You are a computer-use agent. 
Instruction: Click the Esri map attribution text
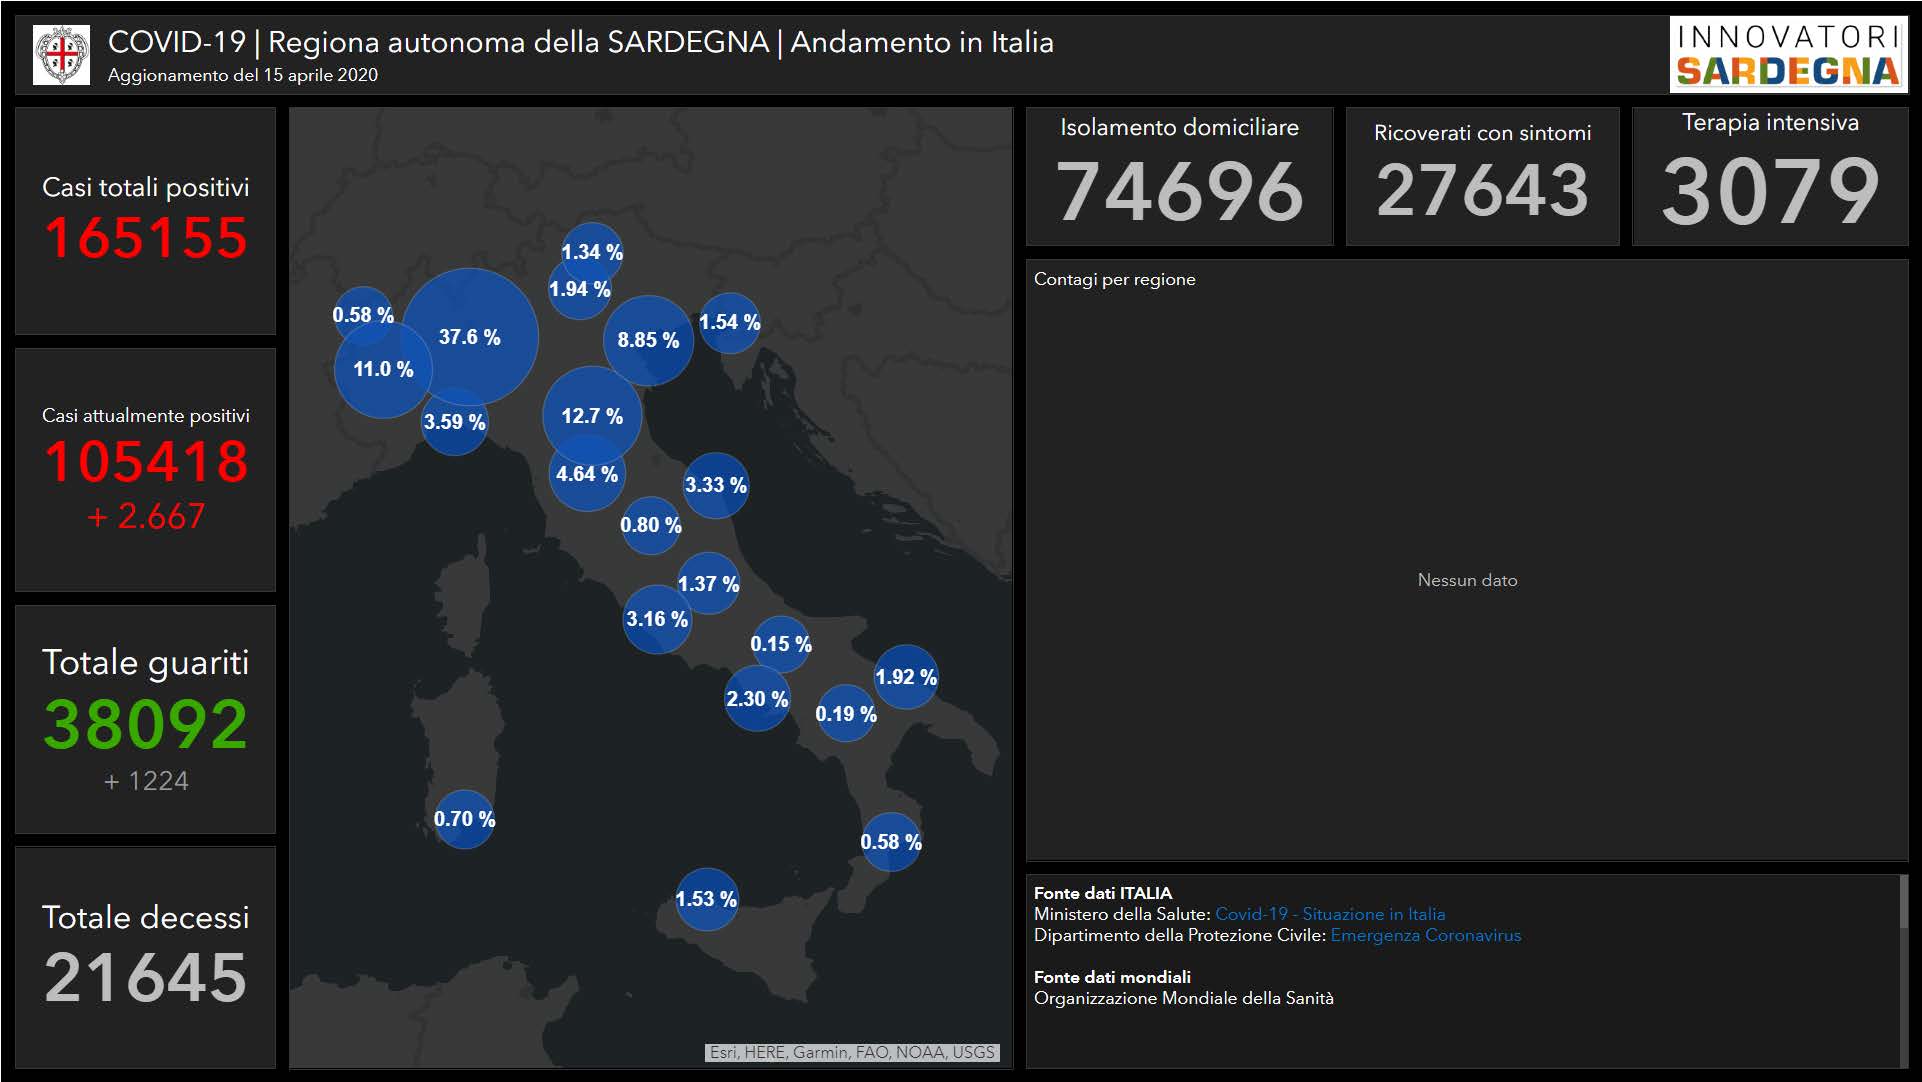pyautogui.click(x=852, y=1052)
